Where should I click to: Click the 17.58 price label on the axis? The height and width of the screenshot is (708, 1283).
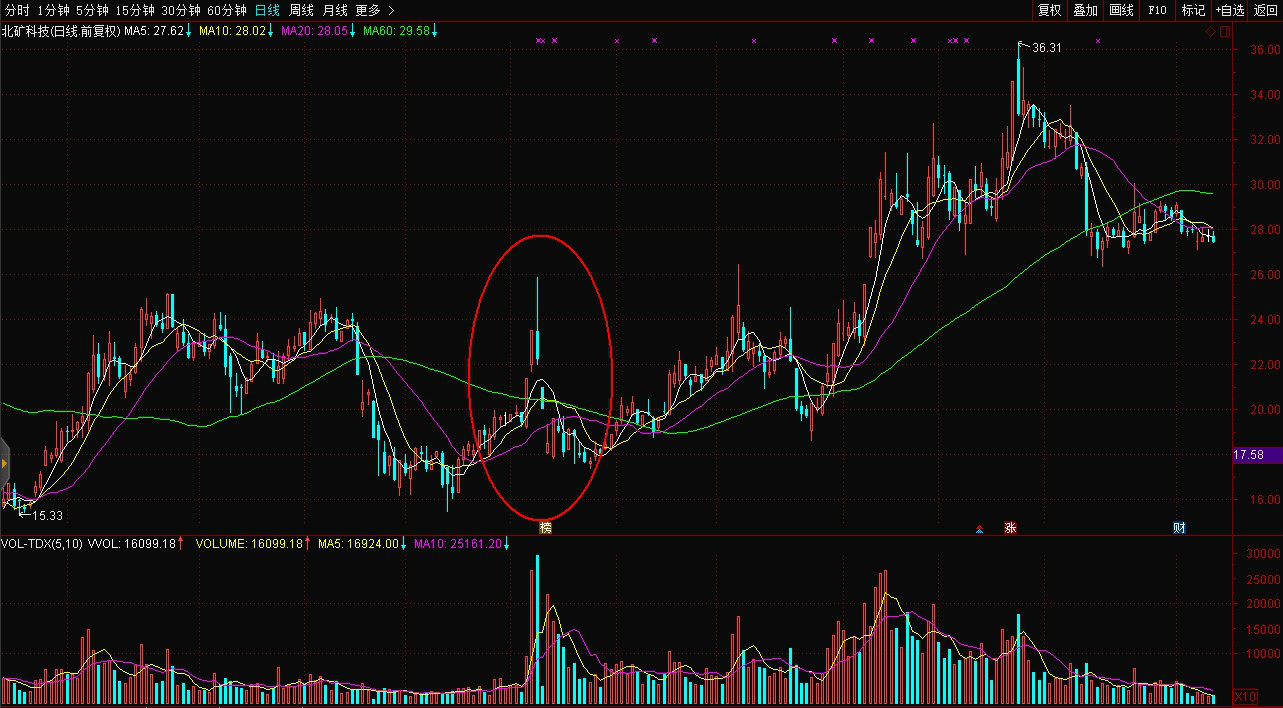[x=1249, y=455]
